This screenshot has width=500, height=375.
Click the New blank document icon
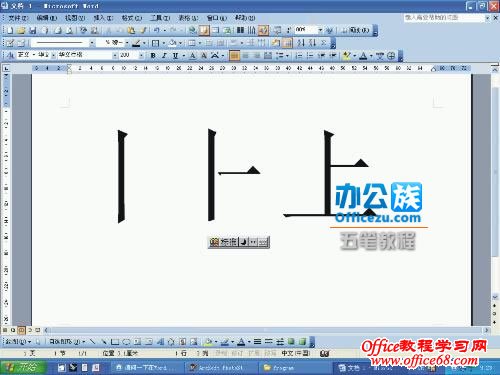click(10, 31)
